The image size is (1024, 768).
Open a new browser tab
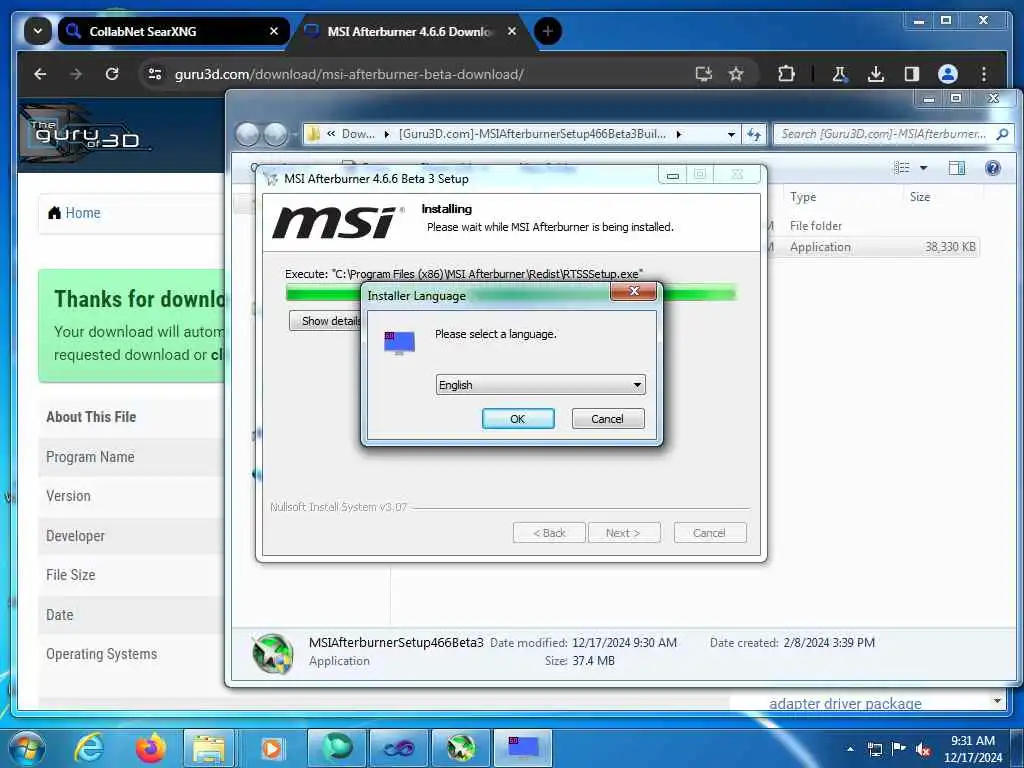(548, 31)
